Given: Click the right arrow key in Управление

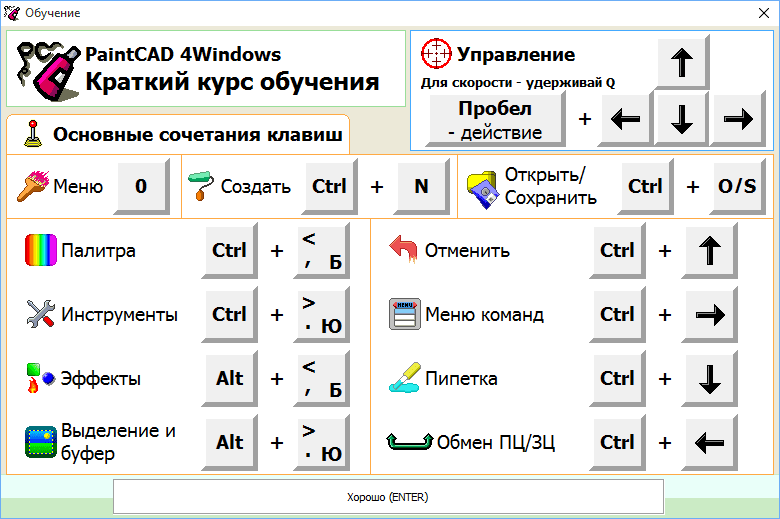Looking at the screenshot, I should coord(738,119).
